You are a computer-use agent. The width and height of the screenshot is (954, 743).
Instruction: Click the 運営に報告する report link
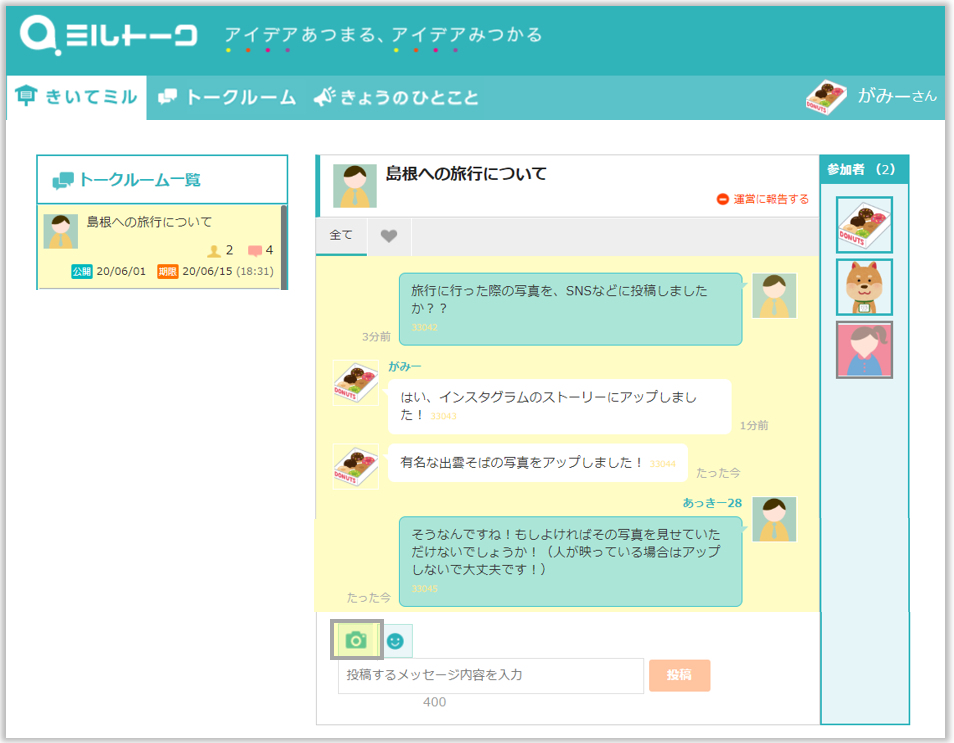(763, 199)
